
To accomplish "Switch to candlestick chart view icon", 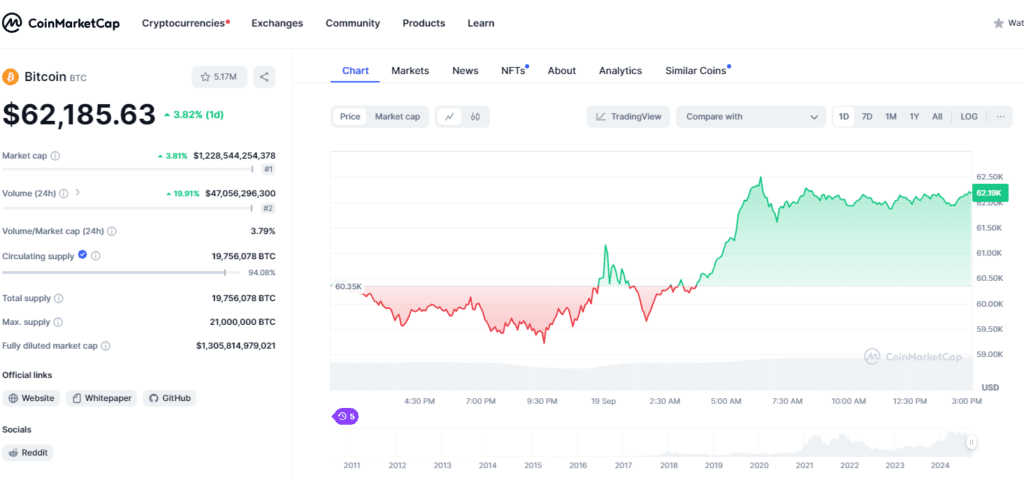I will coord(475,117).
